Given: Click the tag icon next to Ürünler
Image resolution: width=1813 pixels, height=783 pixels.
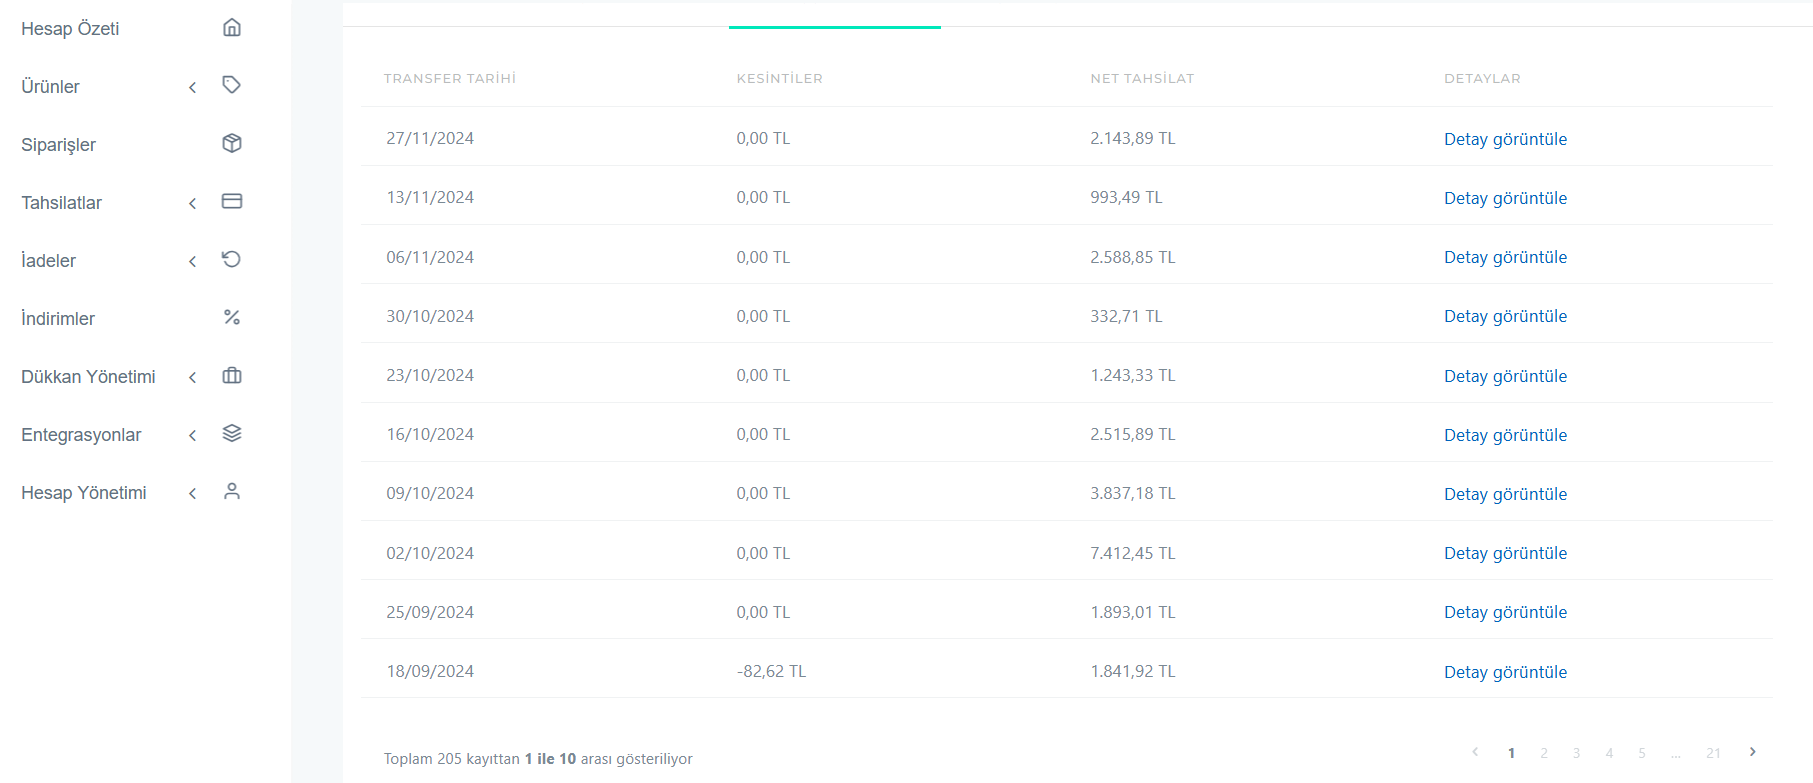Looking at the screenshot, I should [x=232, y=85].
